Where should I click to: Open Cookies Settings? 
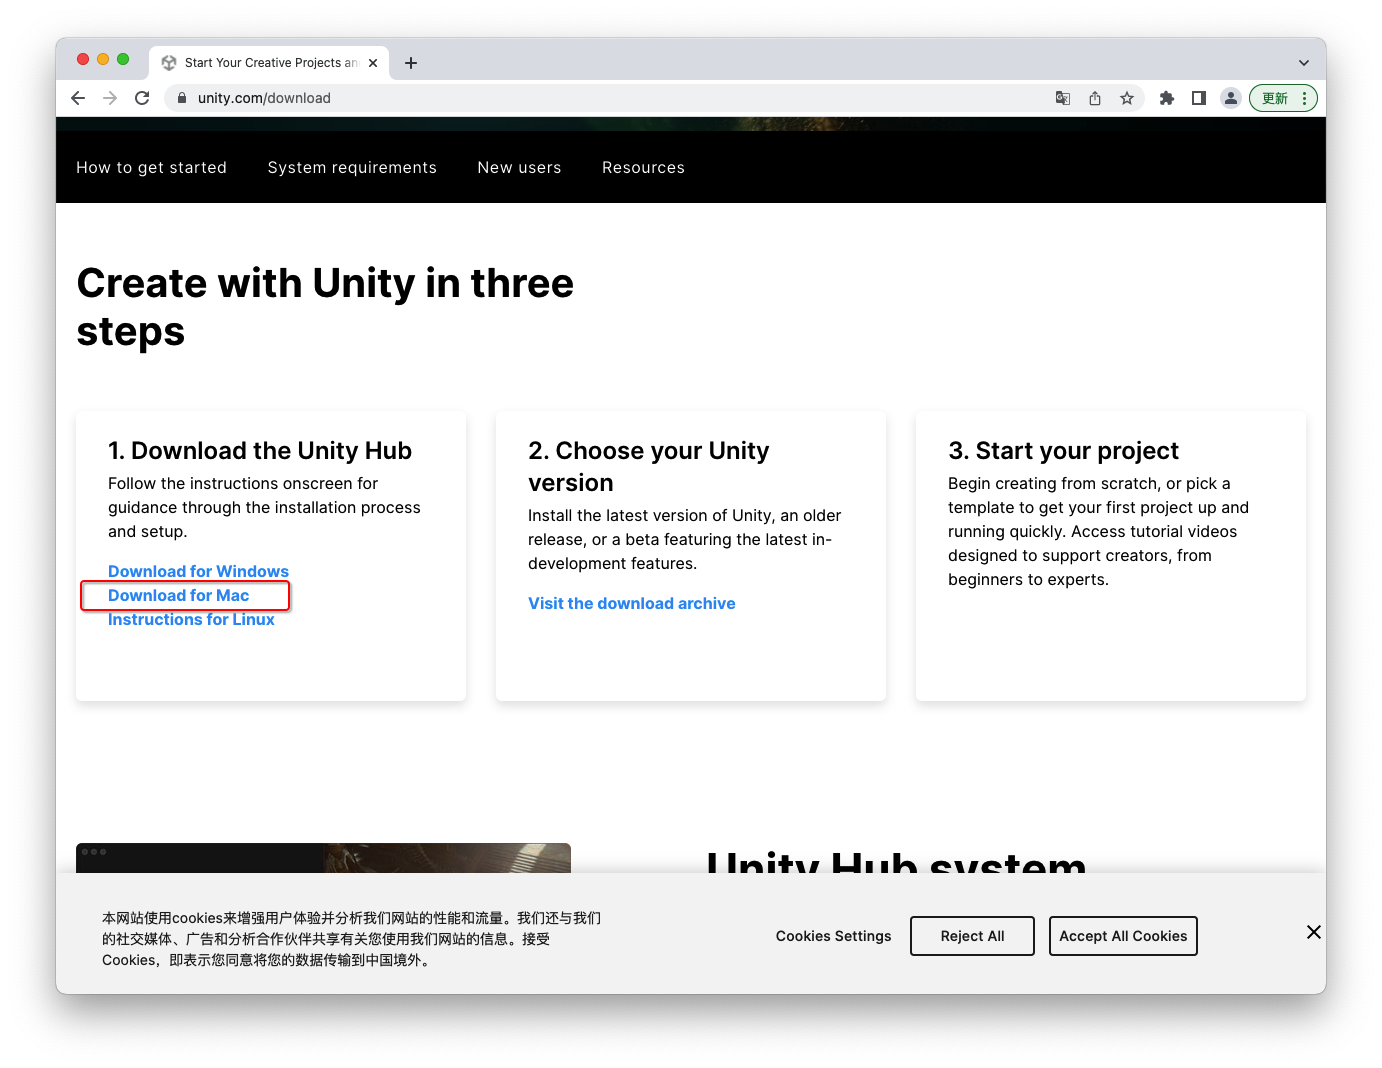click(833, 936)
